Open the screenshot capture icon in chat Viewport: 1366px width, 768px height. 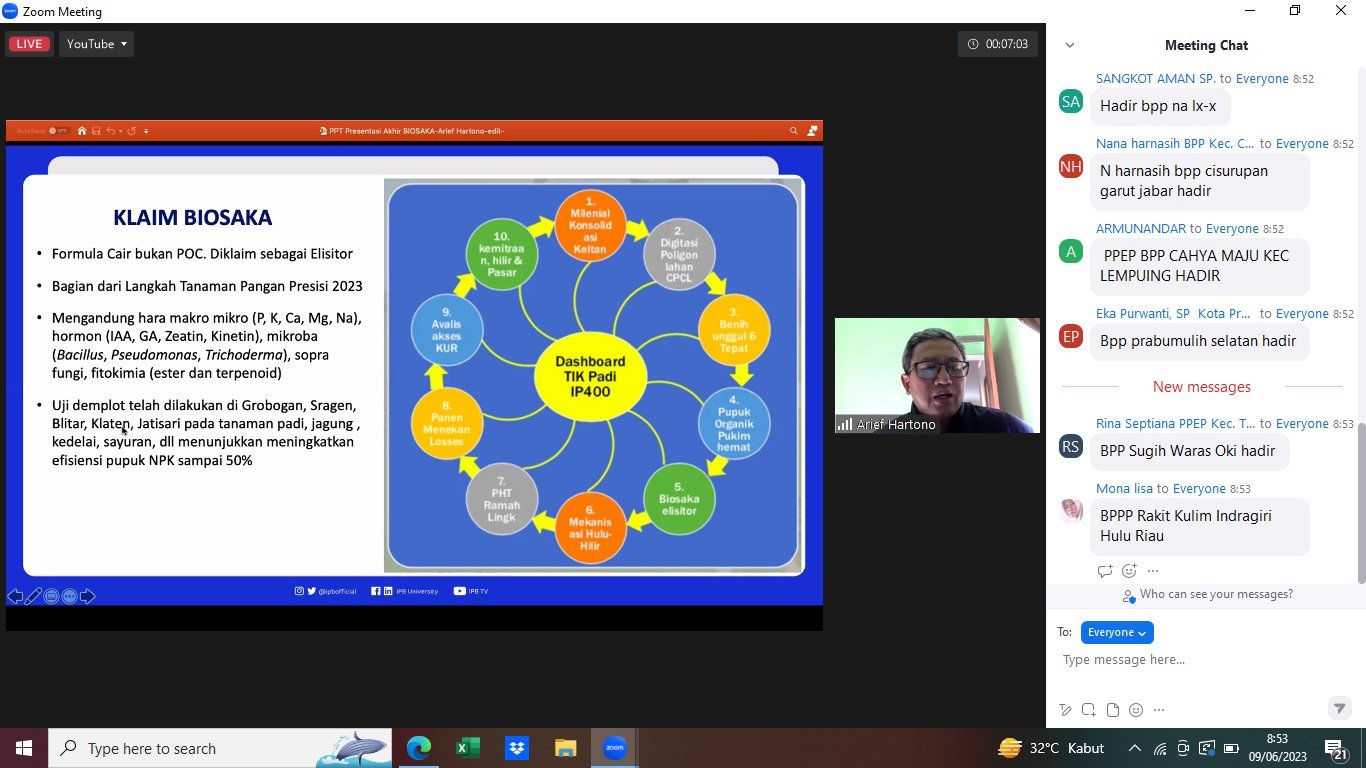[1088, 710]
